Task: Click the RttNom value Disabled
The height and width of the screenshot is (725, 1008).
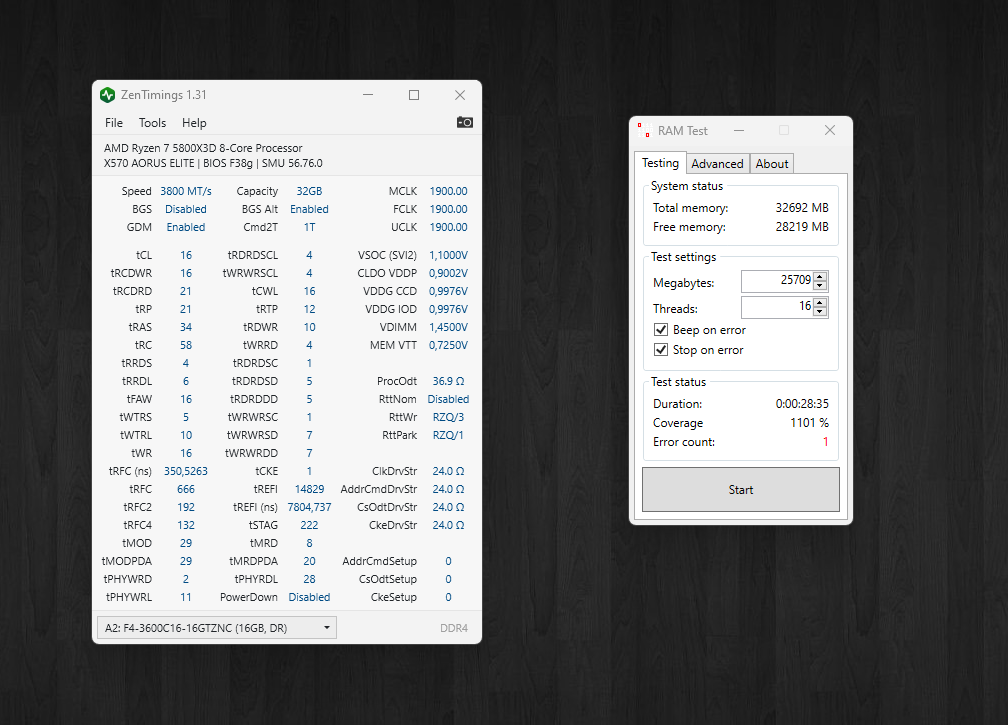Action: (x=448, y=399)
